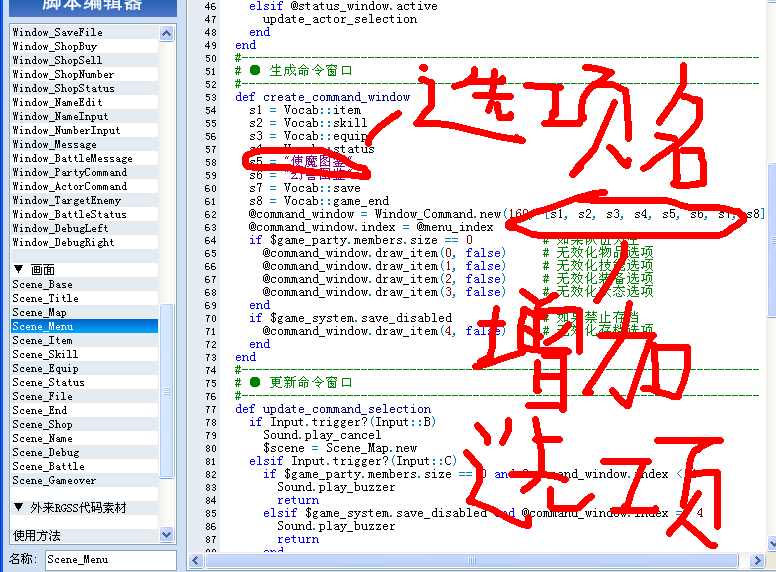Select Window_Message script
The image size is (776, 572).
[x=84, y=144]
